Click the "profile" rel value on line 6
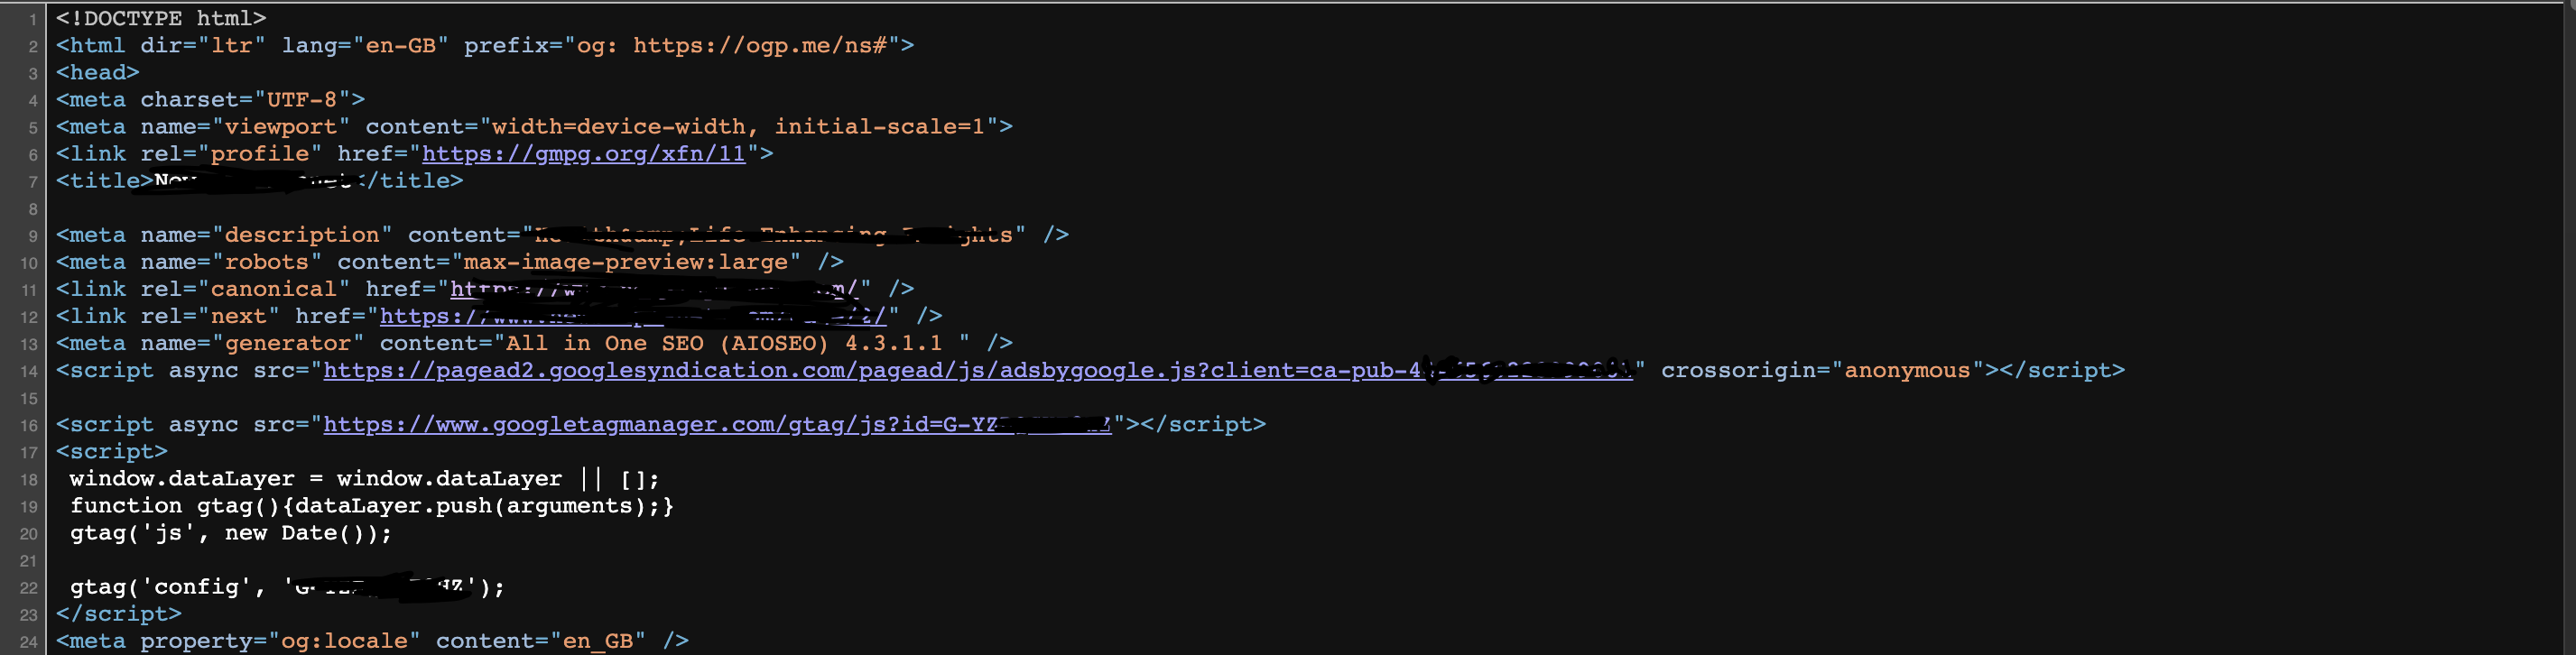 click(260, 154)
